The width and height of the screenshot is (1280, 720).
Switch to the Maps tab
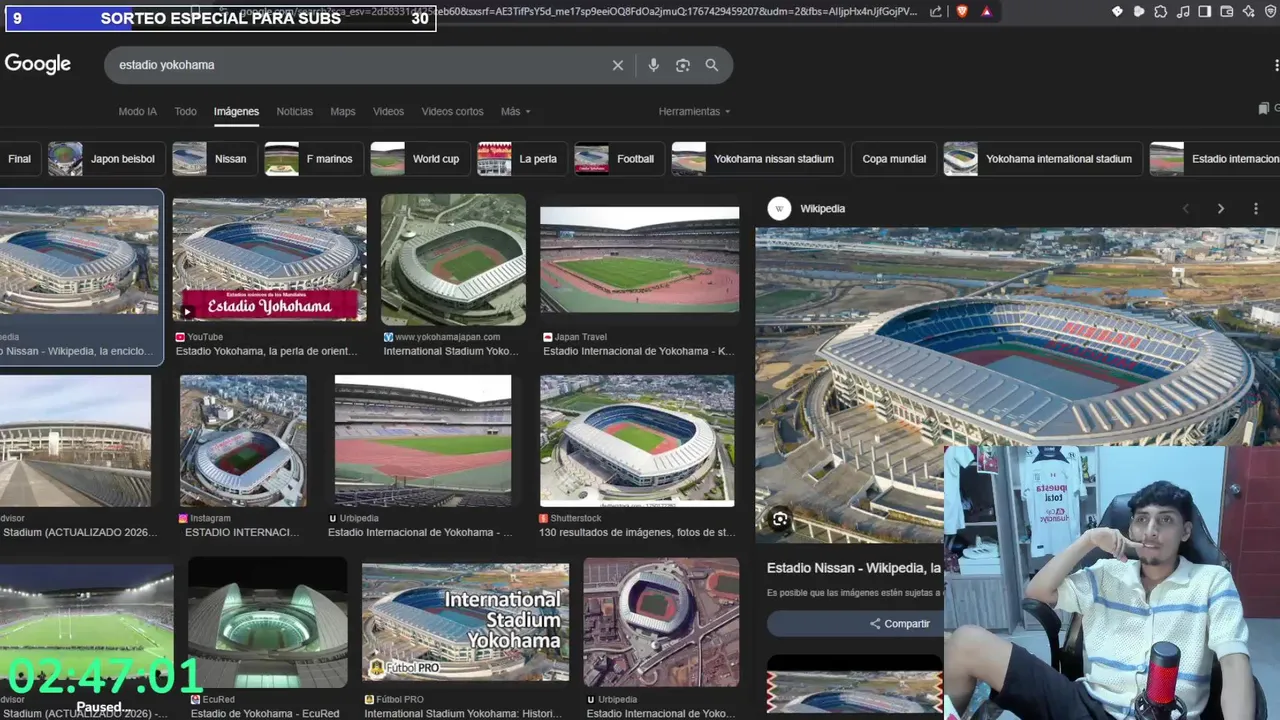coord(343,112)
